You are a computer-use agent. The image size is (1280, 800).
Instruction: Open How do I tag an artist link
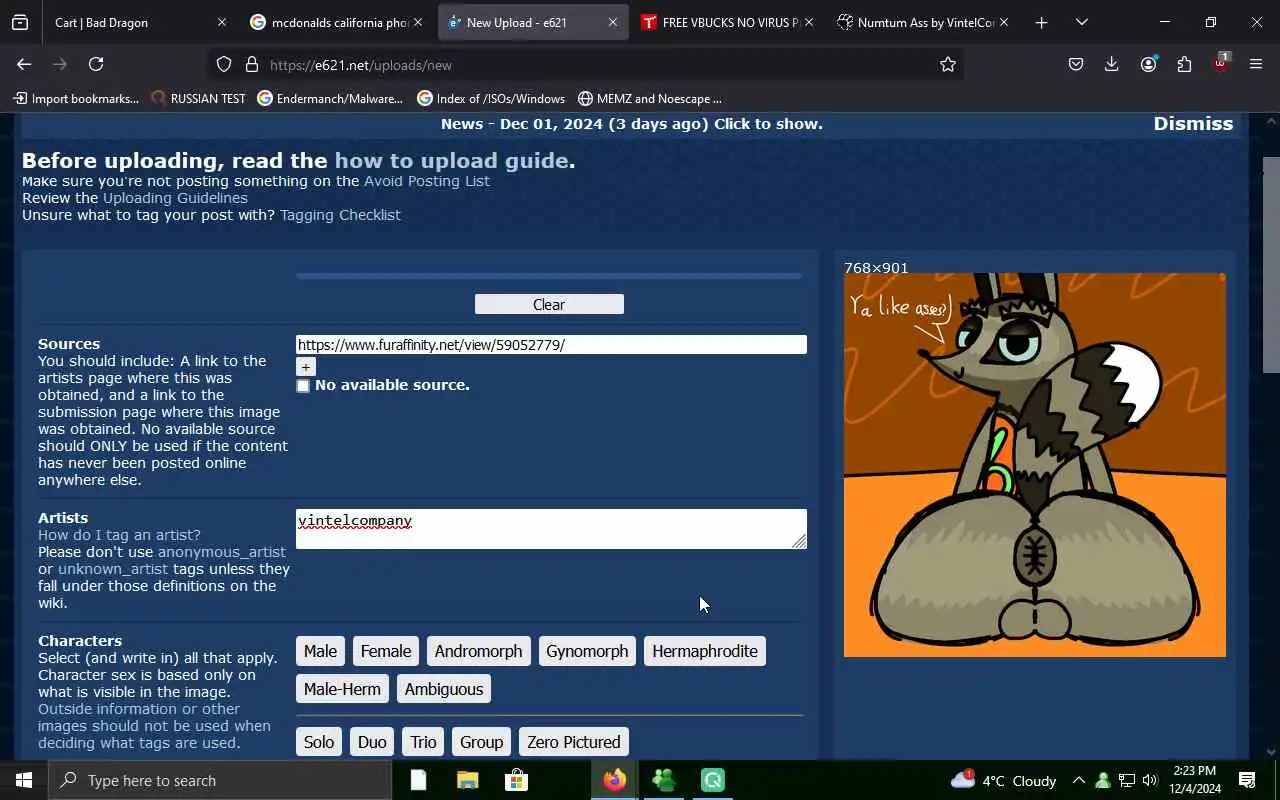click(119, 535)
